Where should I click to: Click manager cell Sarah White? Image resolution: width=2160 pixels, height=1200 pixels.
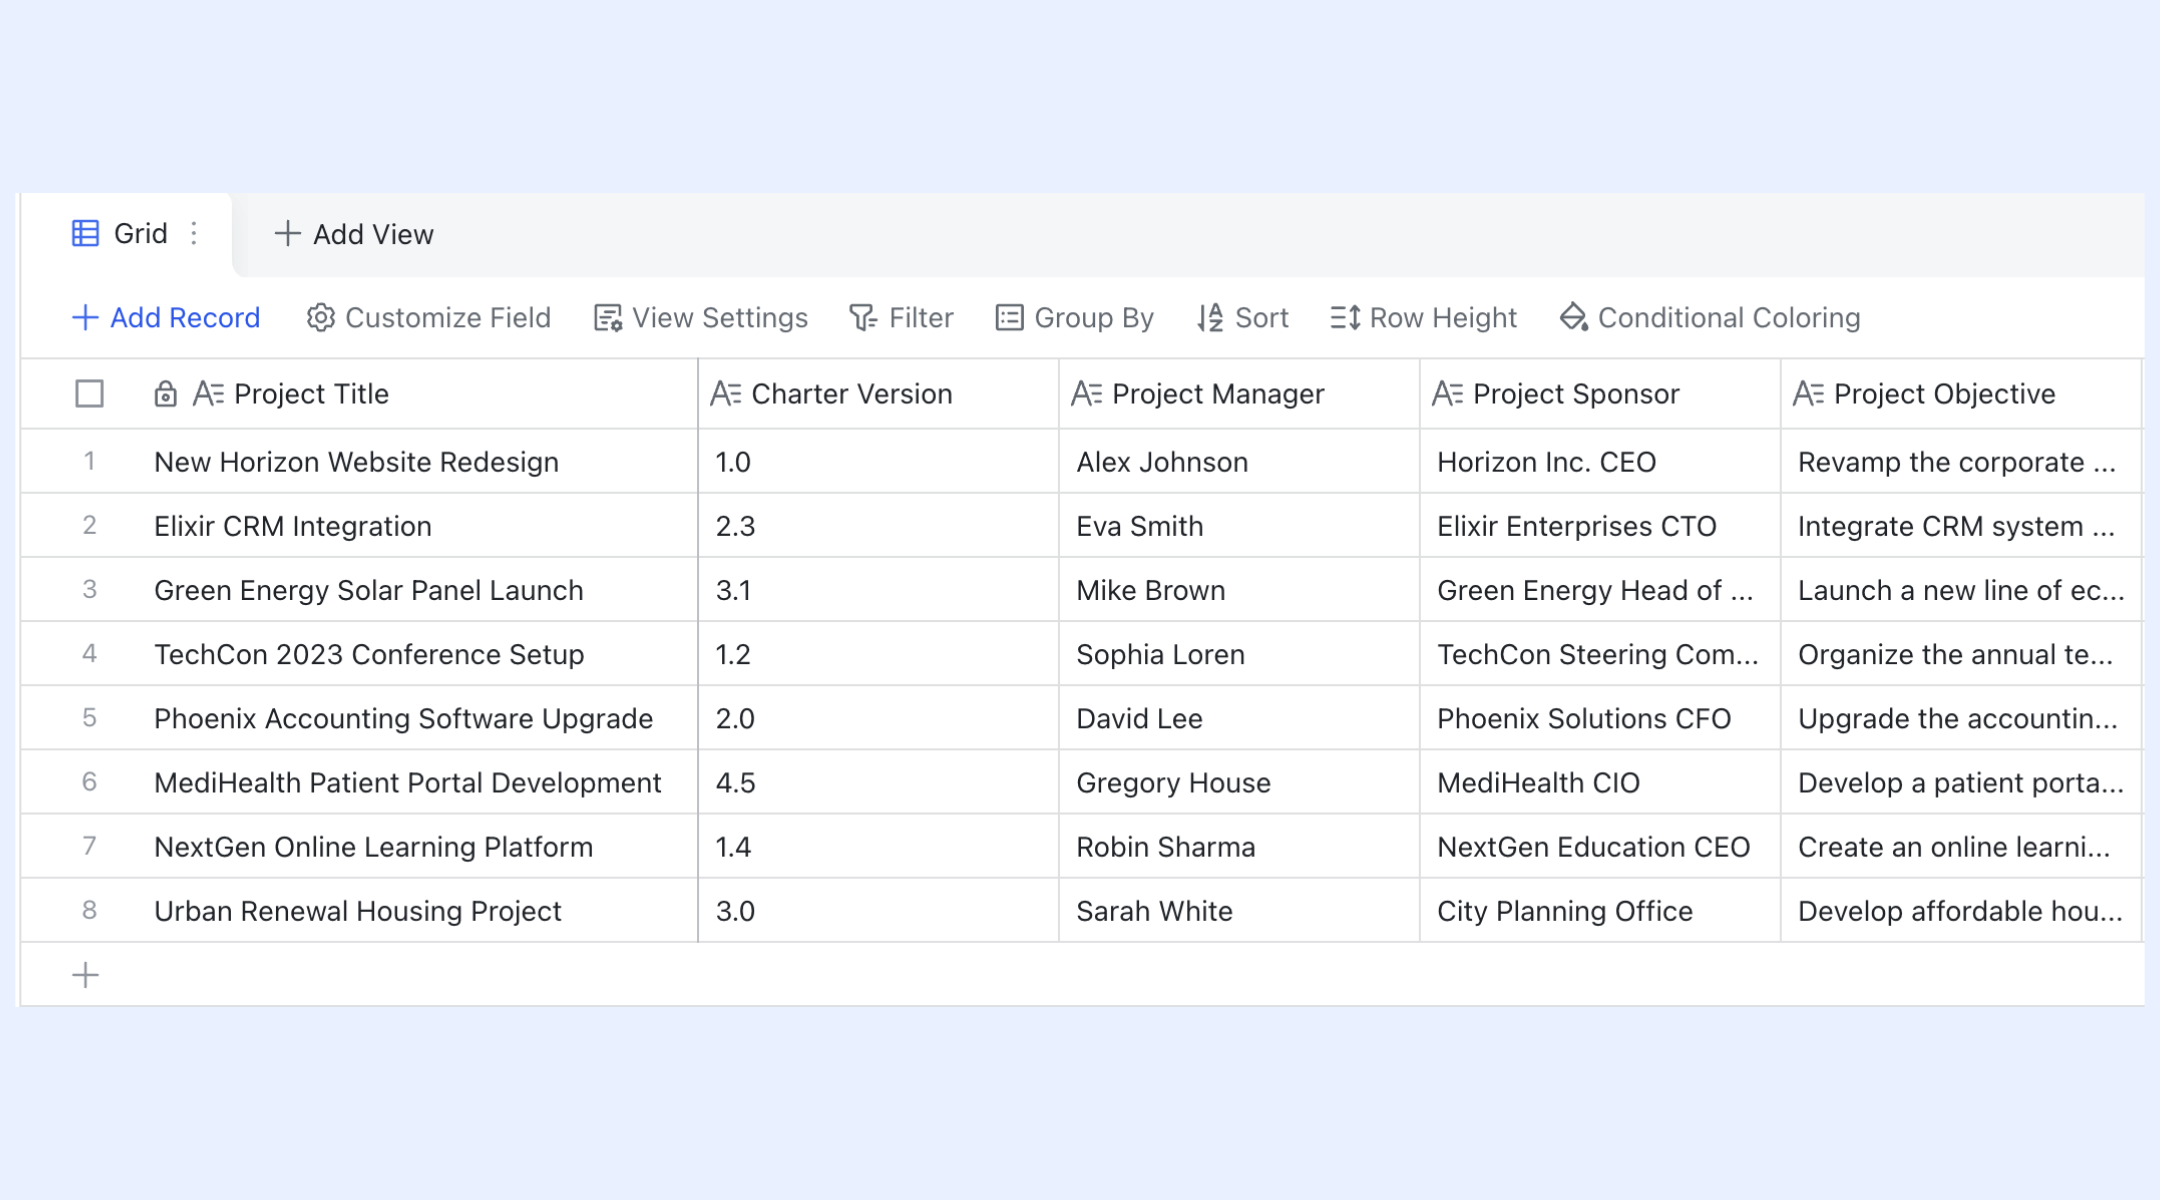(x=1240, y=911)
